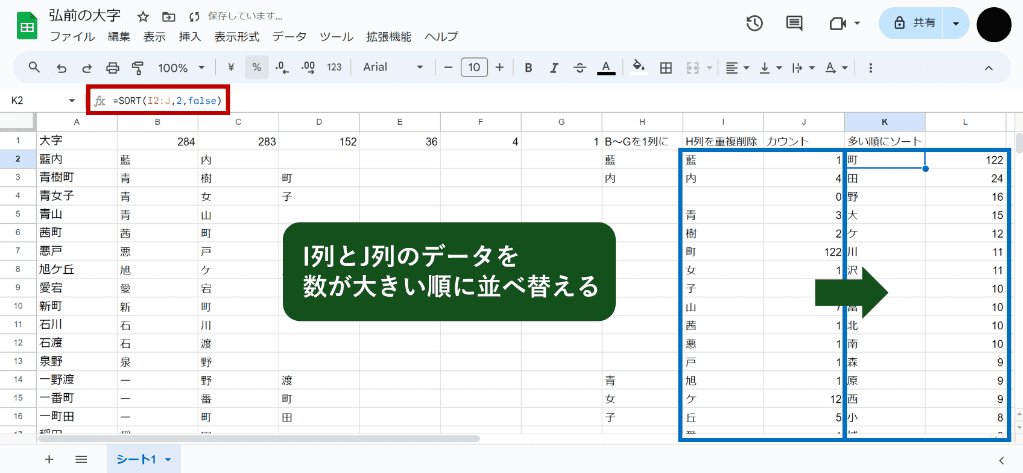Click the horizontal scrollbar
Image resolution: width=1023 pixels, height=473 pixels.
pyautogui.click(x=259, y=438)
